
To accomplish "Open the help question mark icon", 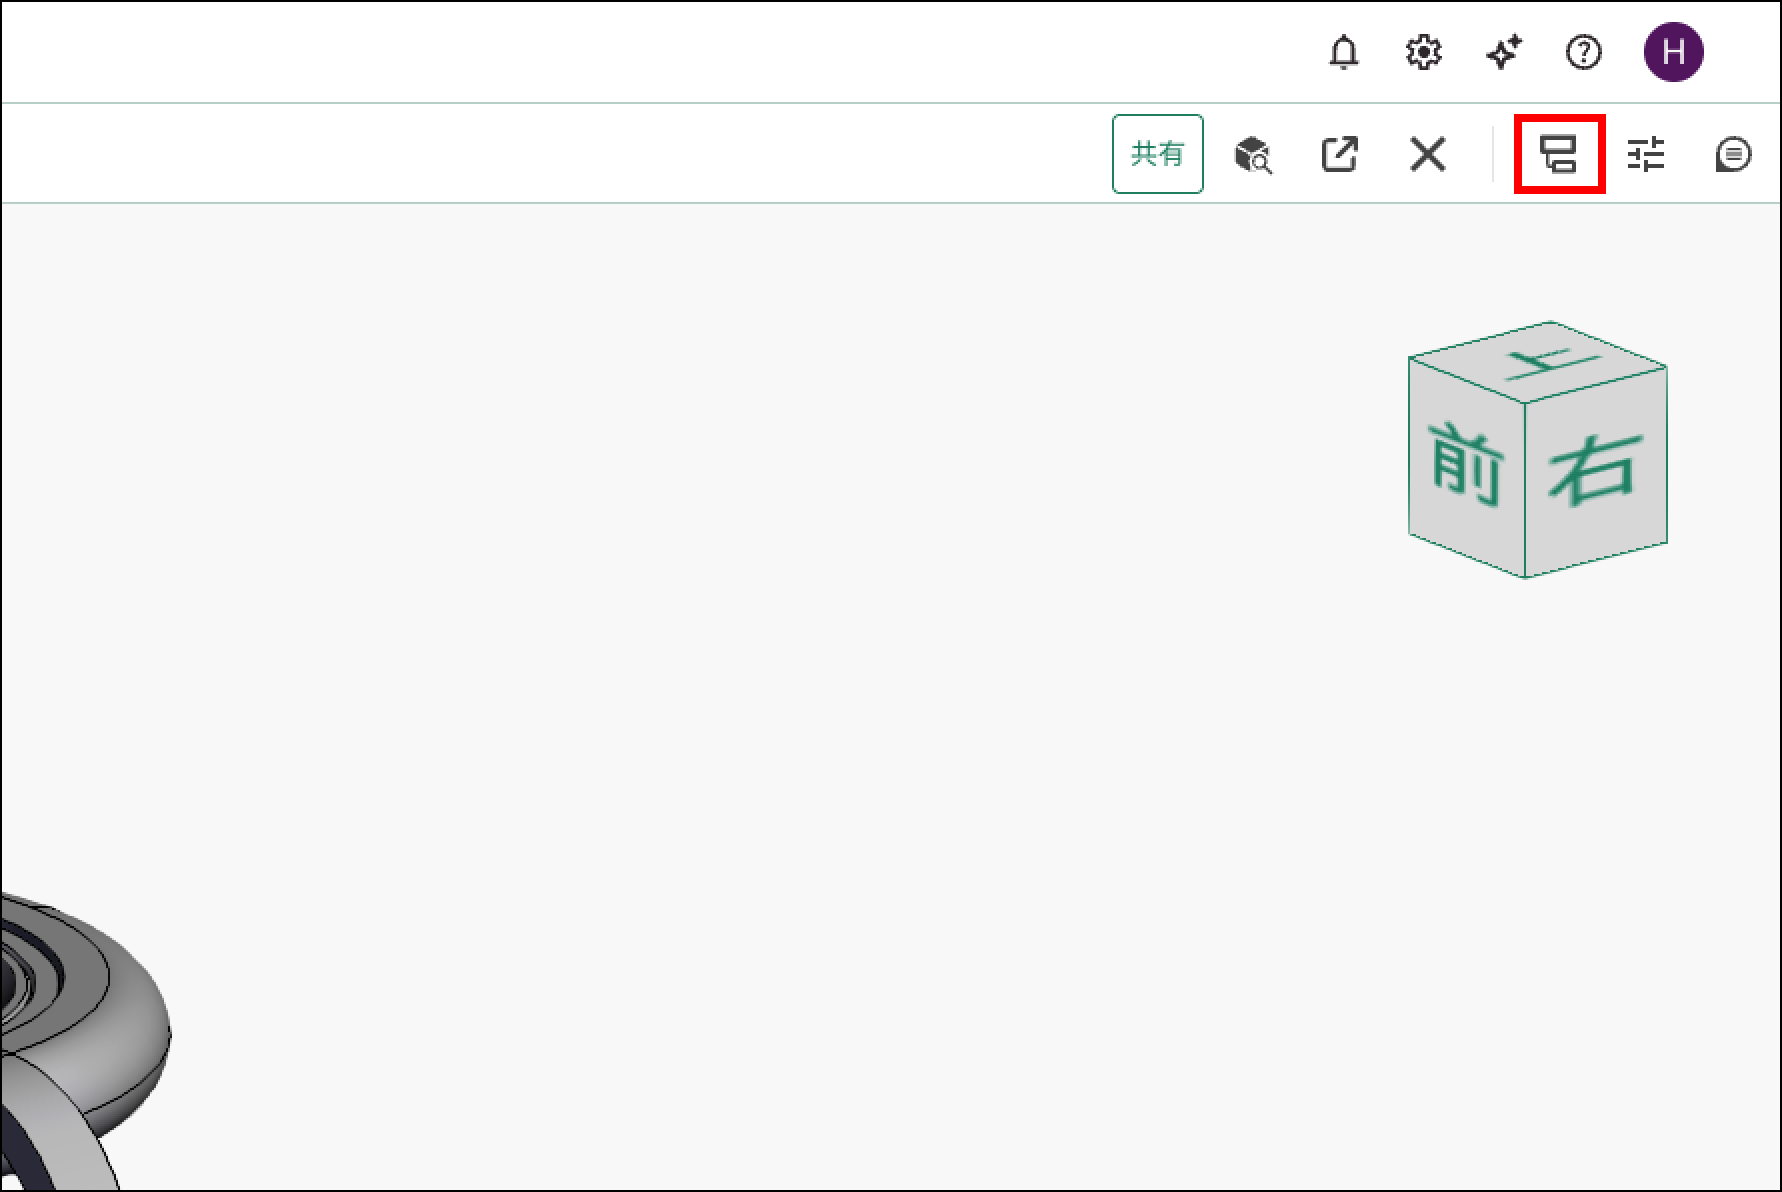I will pyautogui.click(x=1583, y=52).
